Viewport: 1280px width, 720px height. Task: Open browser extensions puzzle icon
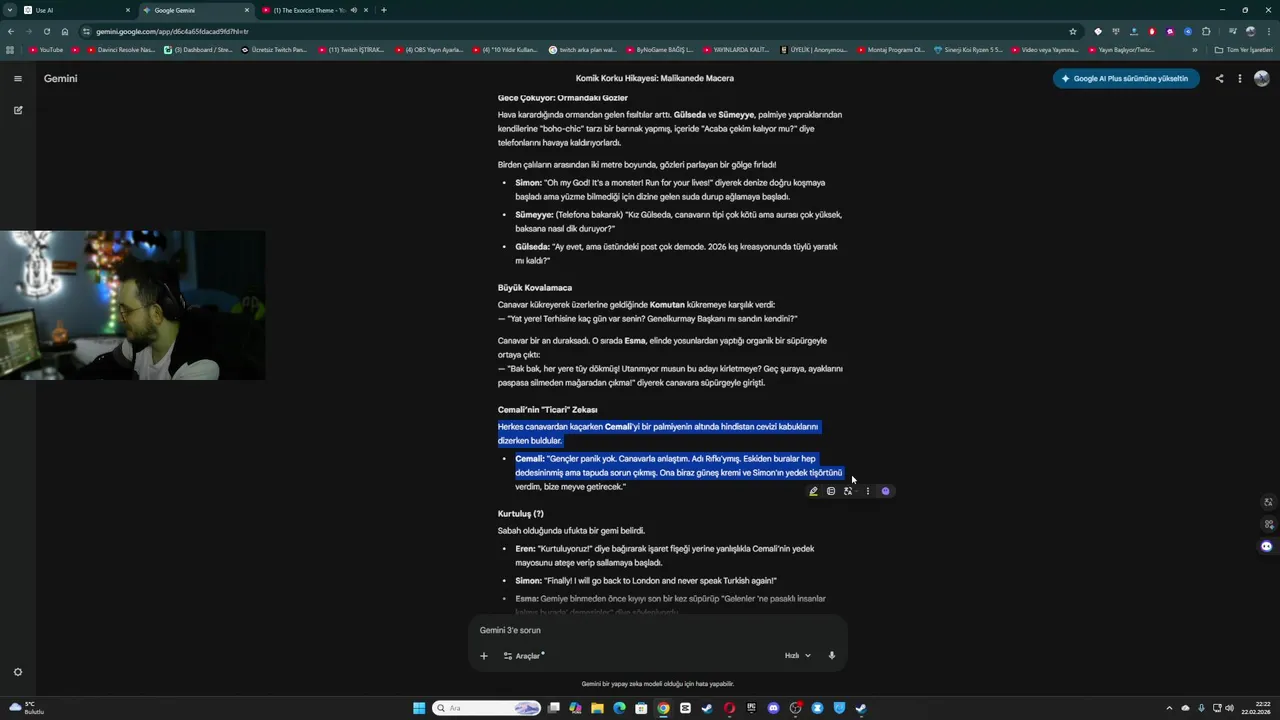coord(1206,31)
